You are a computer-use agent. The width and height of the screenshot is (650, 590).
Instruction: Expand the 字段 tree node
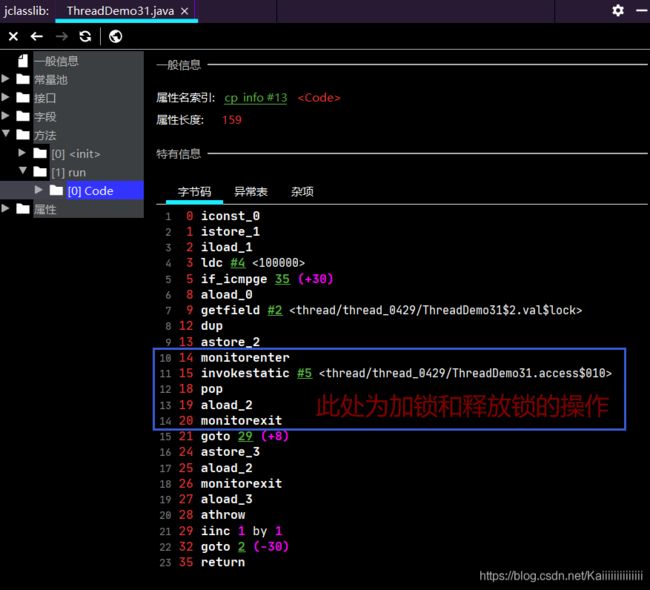[5, 116]
